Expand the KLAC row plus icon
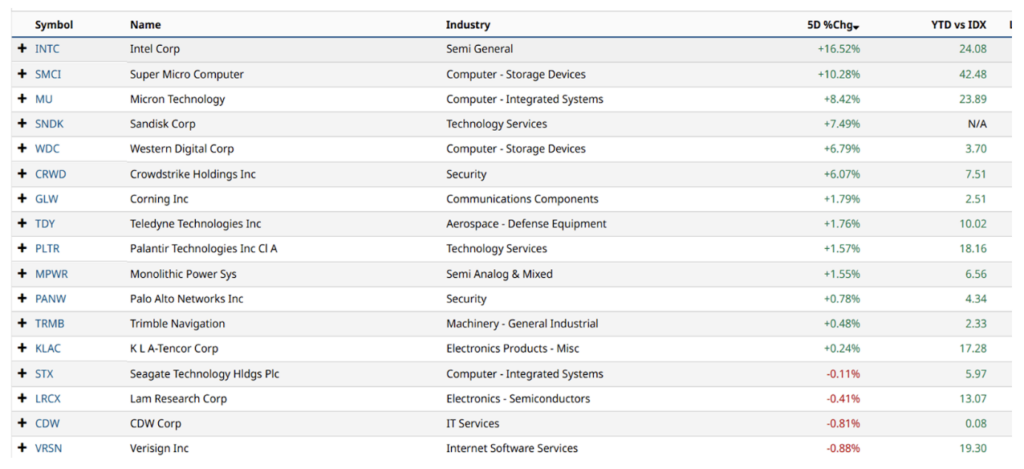Screen dimensions: 1024x469 point(22,349)
